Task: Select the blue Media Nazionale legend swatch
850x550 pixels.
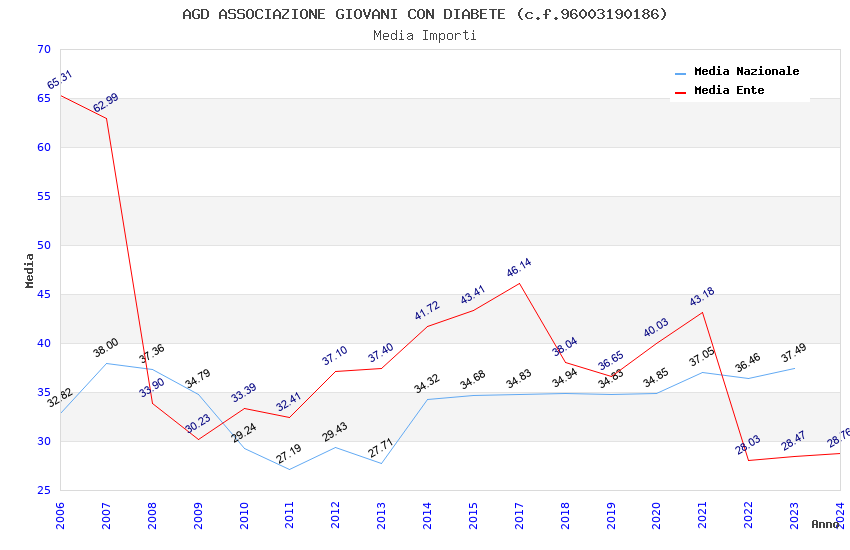Action: pyautogui.click(x=680, y=73)
